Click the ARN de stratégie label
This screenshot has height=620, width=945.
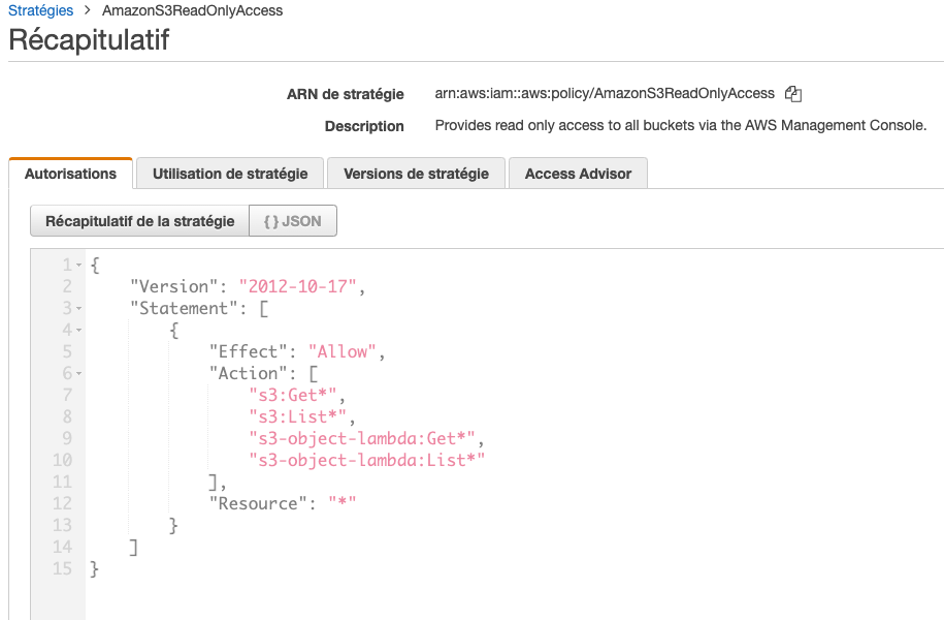(x=345, y=94)
